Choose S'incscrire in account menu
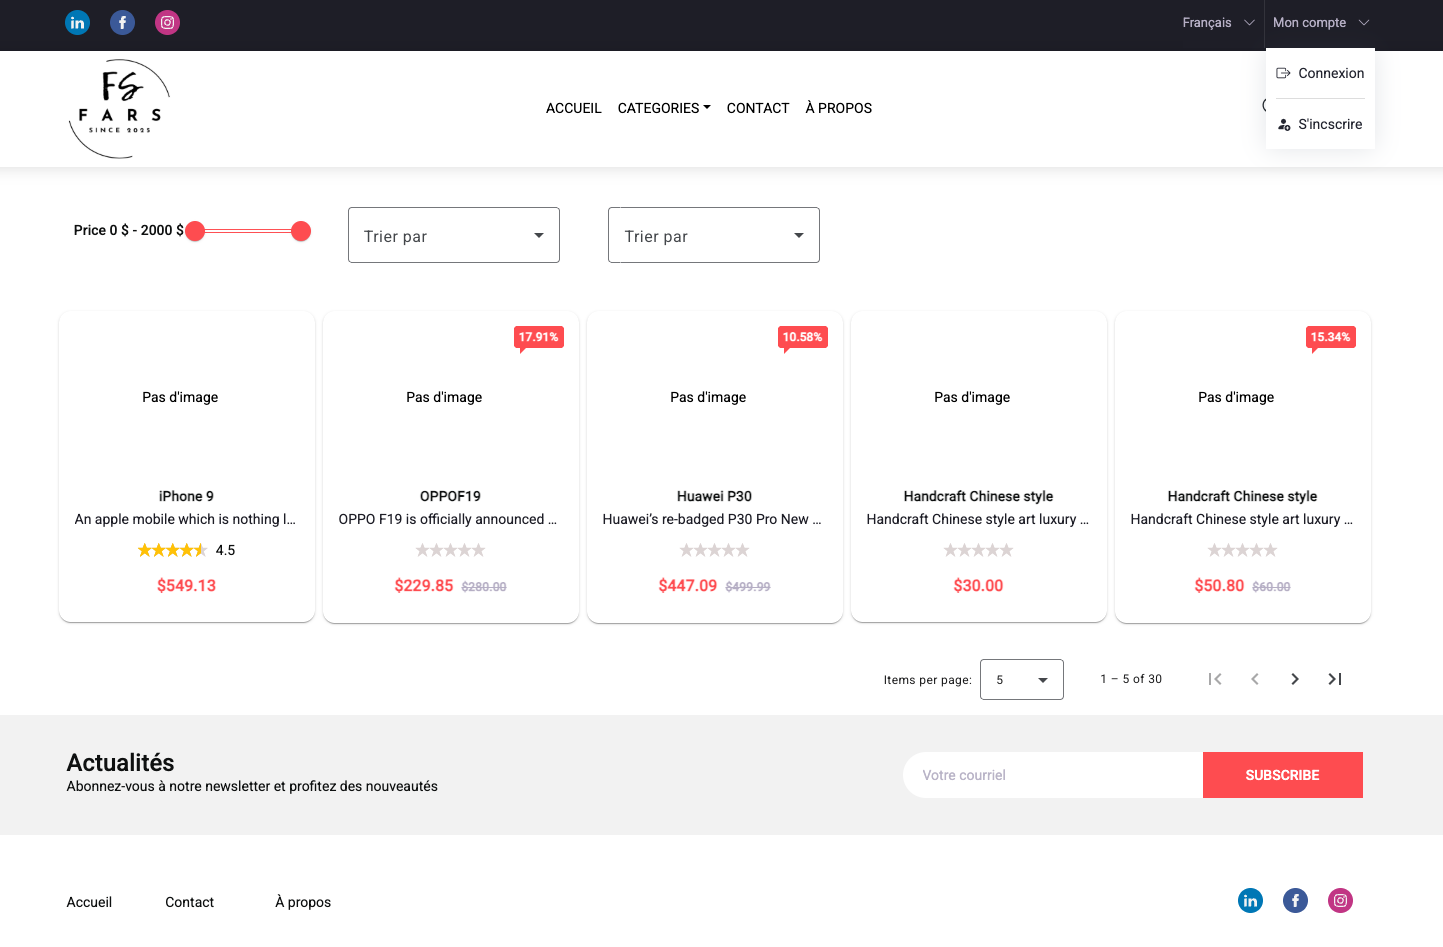Image resolution: width=1443 pixels, height=947 pixels. tap(1320, 124)
